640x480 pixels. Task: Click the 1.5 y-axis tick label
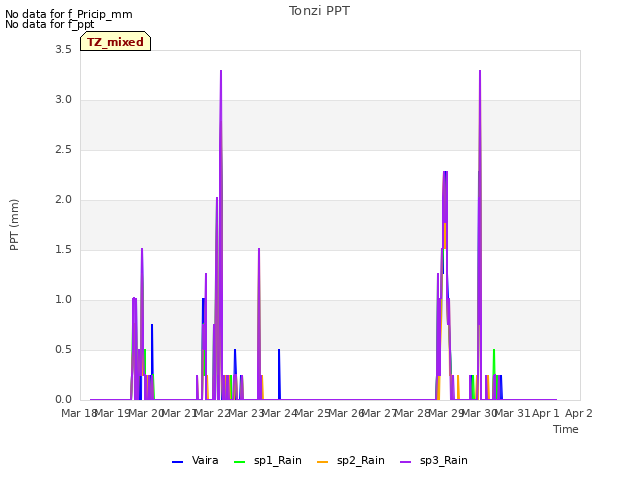[x=63, y=249]
